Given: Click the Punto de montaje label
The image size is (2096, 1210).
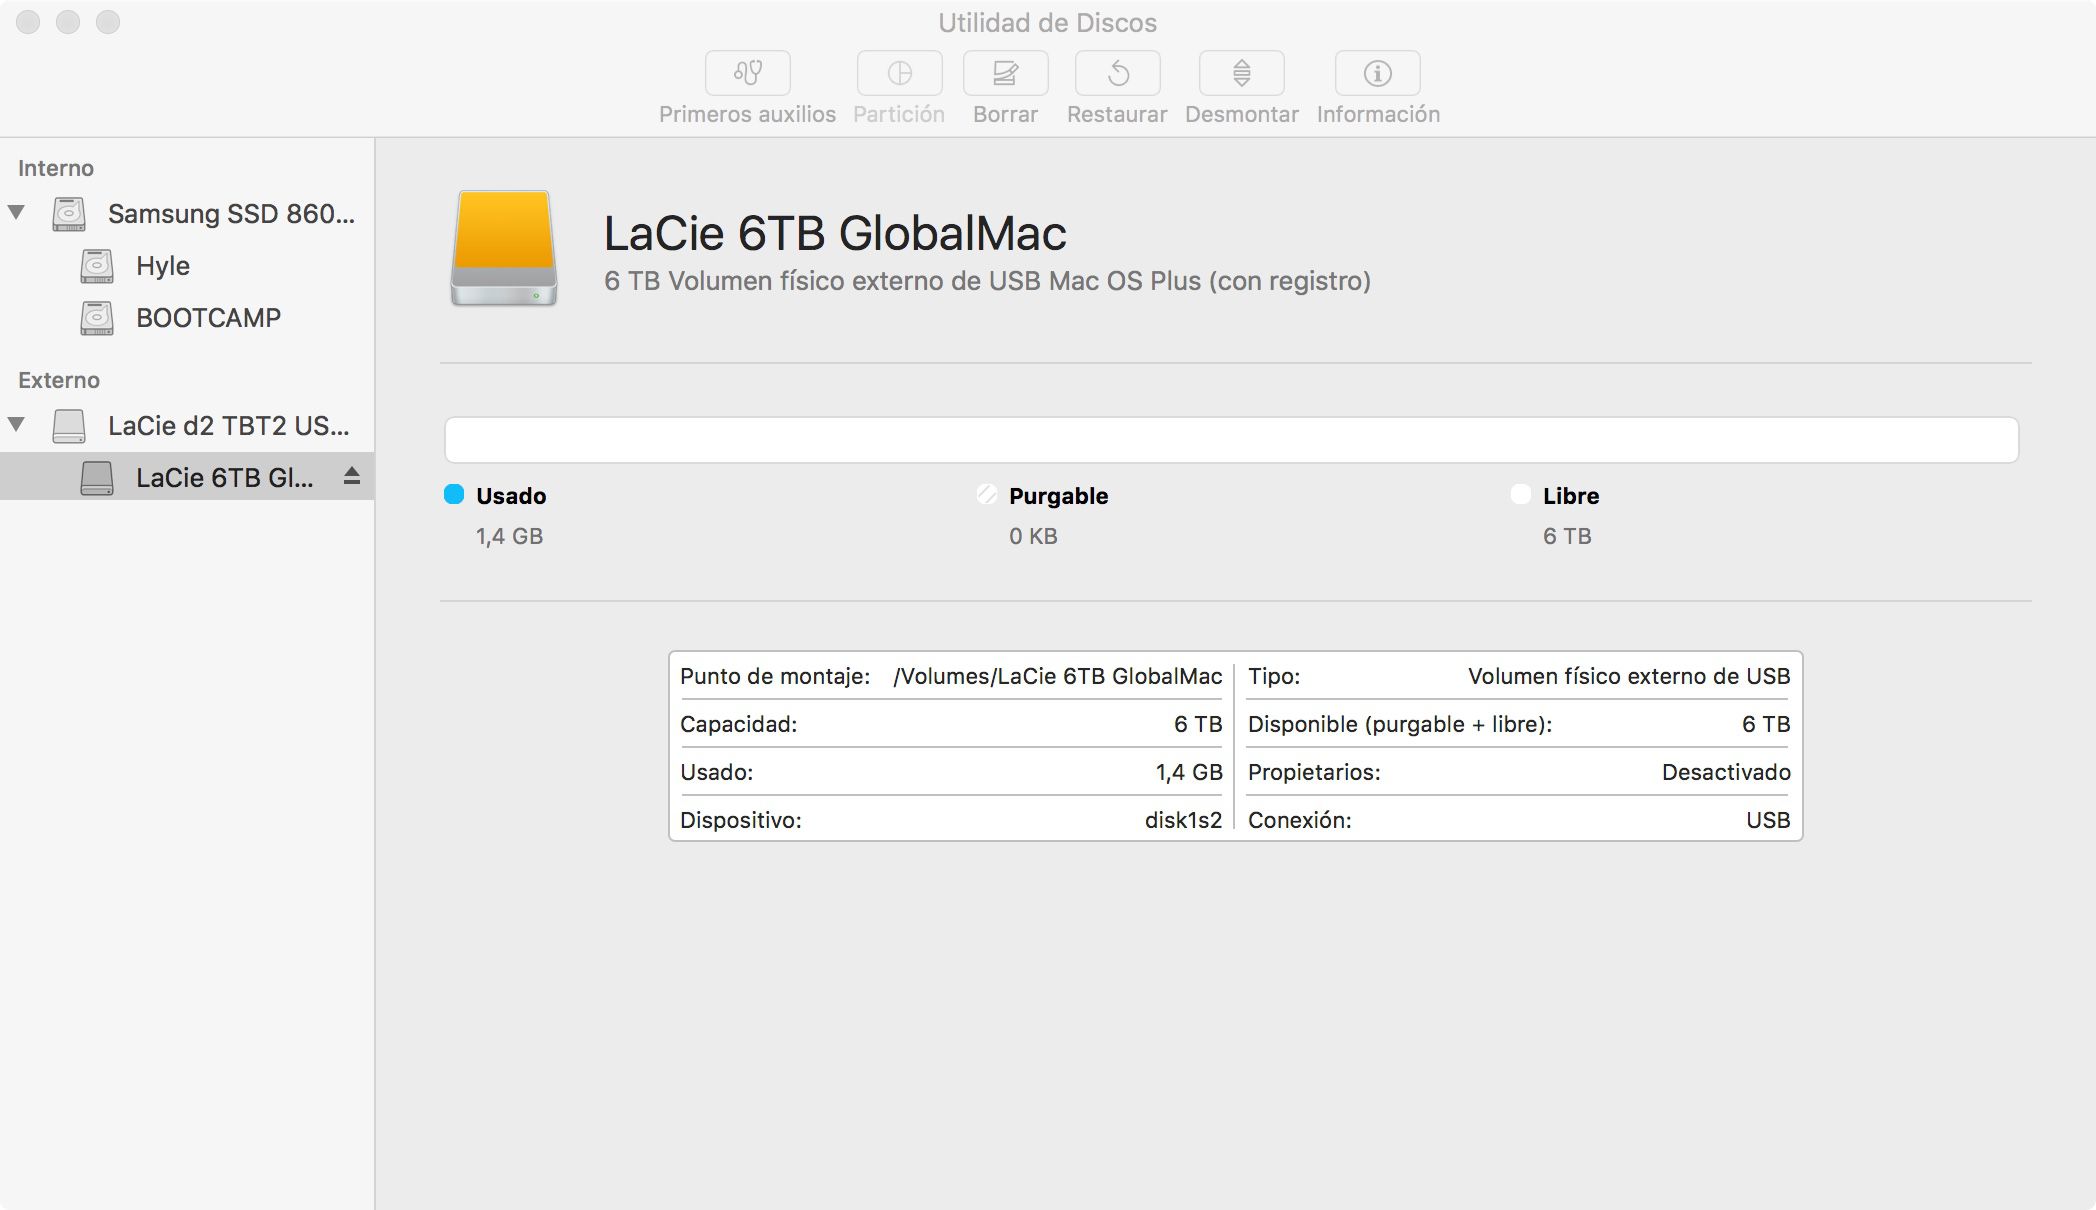Looking at the screenshot, I should click(775, 676).
